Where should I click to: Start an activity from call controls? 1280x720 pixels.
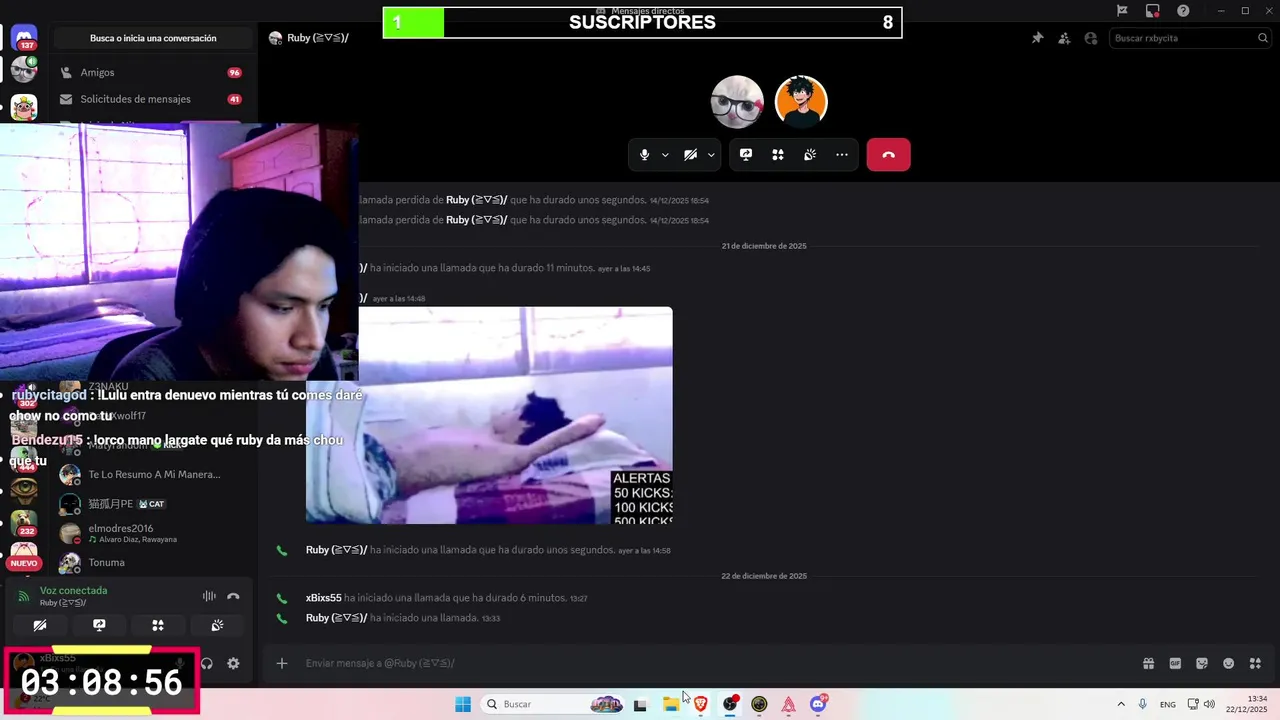[778, 155]
